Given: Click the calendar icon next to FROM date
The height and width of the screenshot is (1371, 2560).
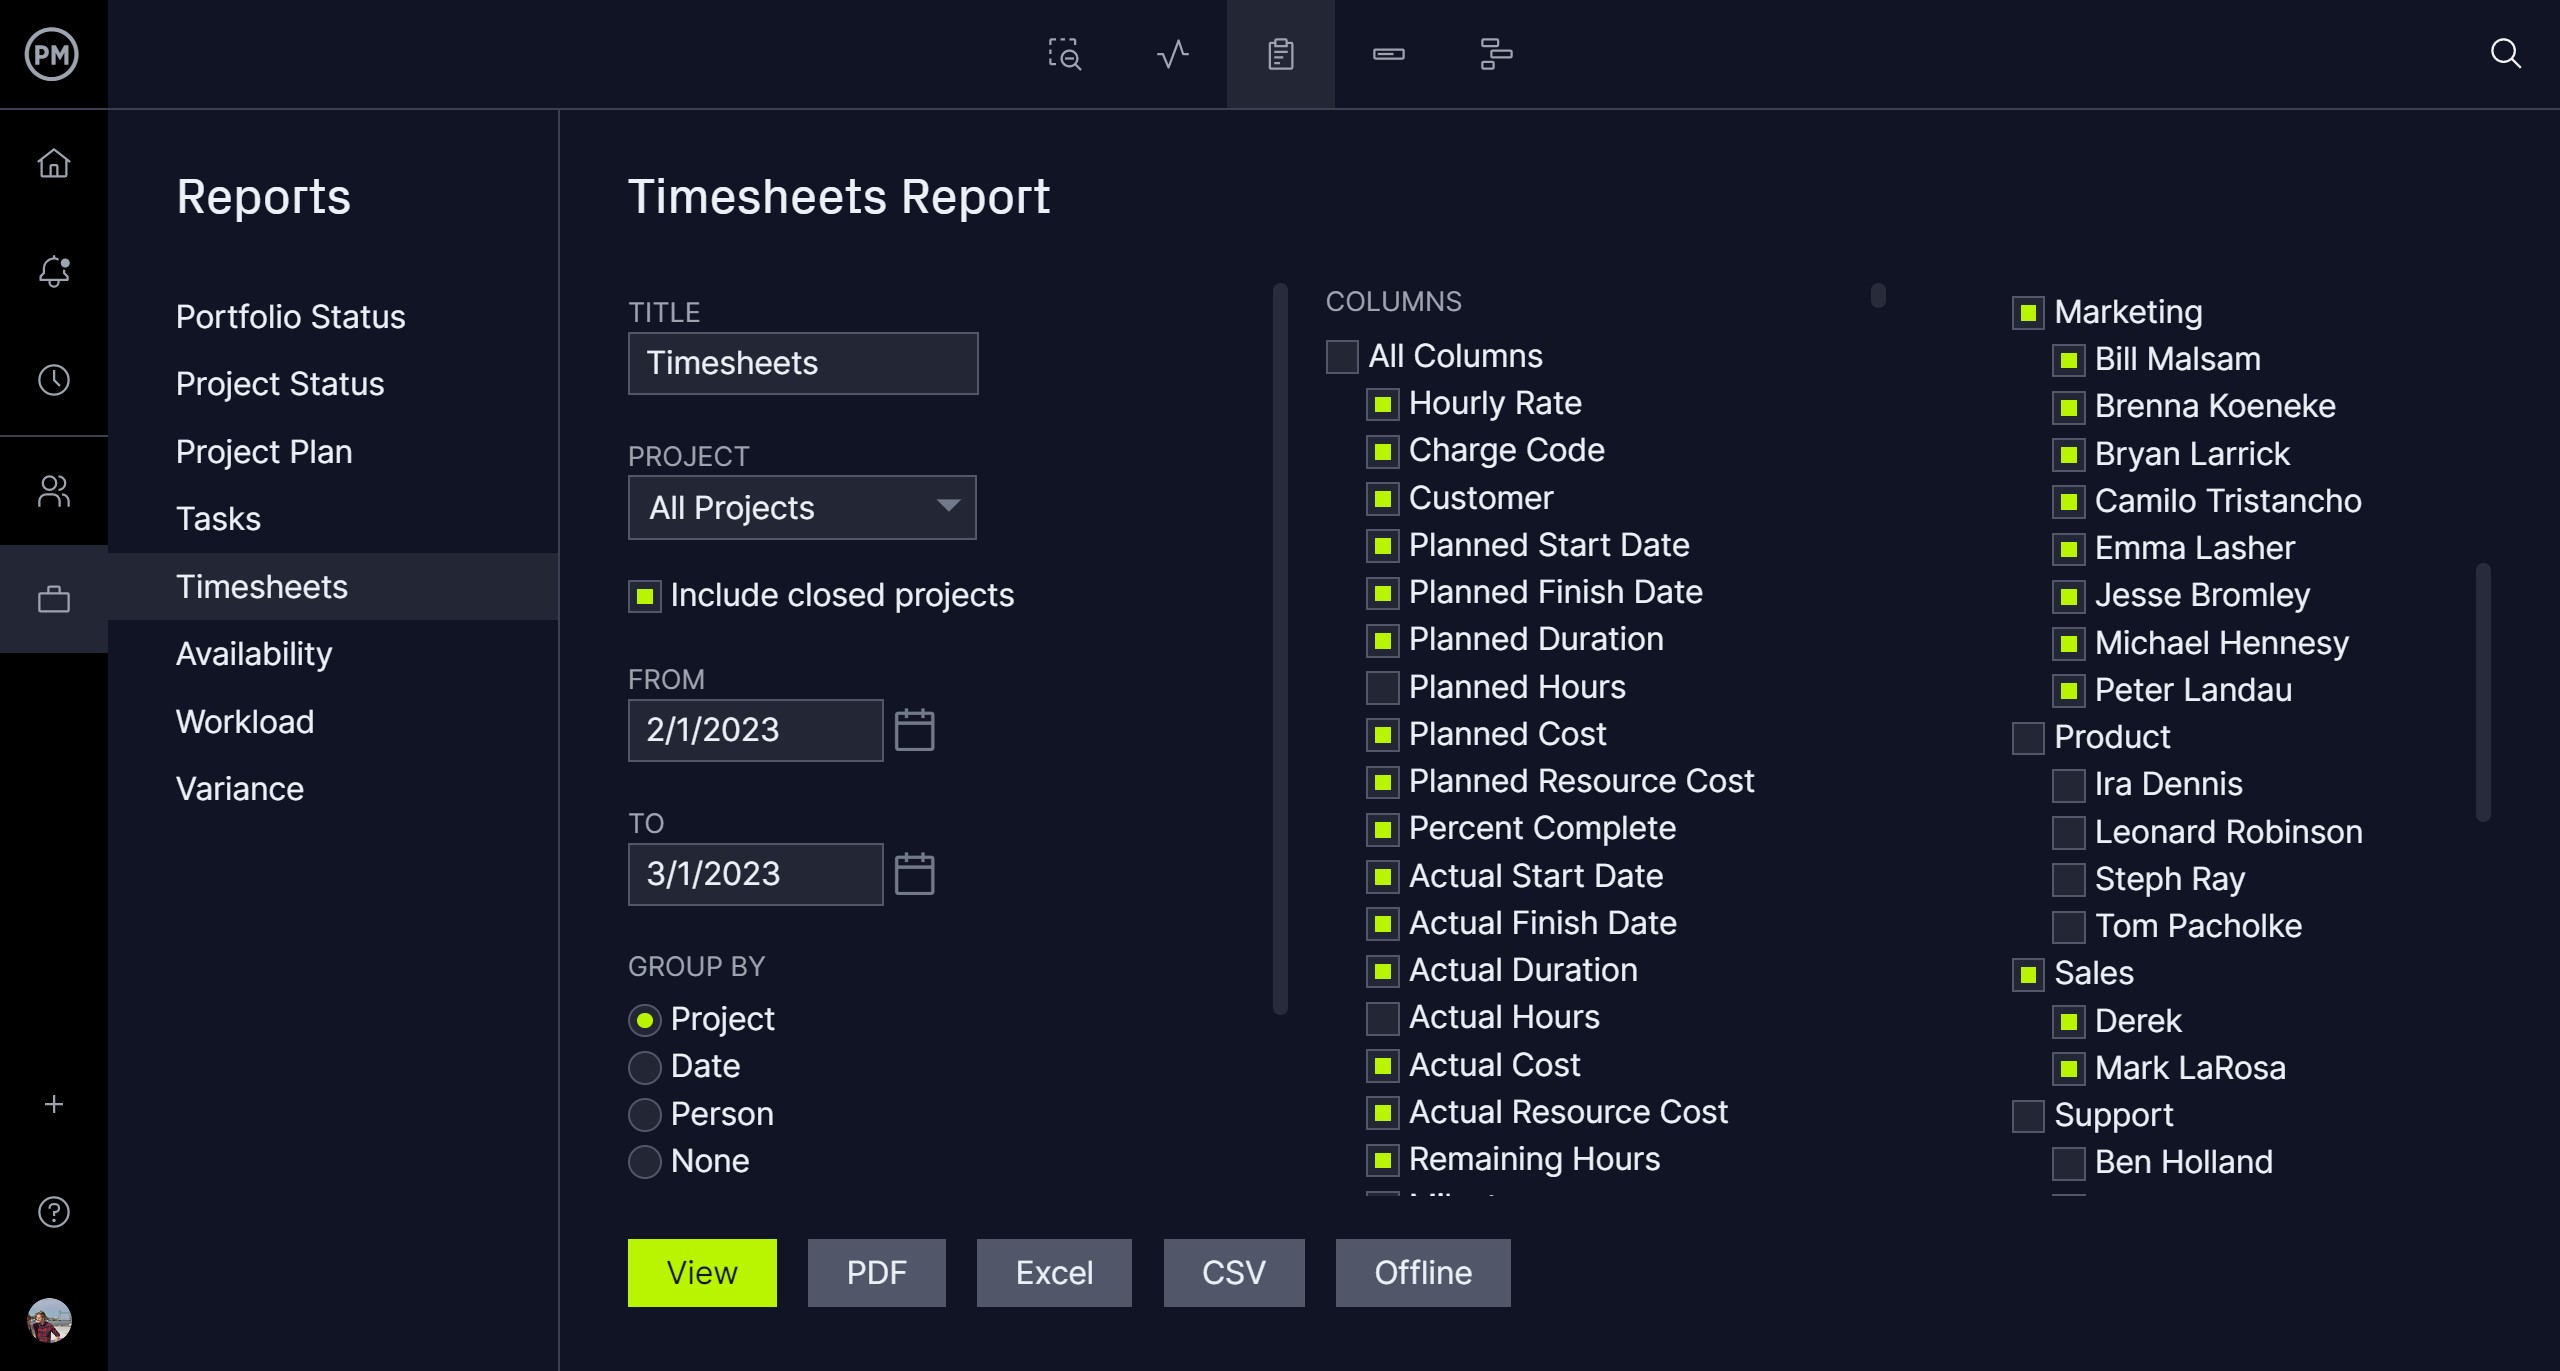Looking at the screenshot, I should pos(916,730).
